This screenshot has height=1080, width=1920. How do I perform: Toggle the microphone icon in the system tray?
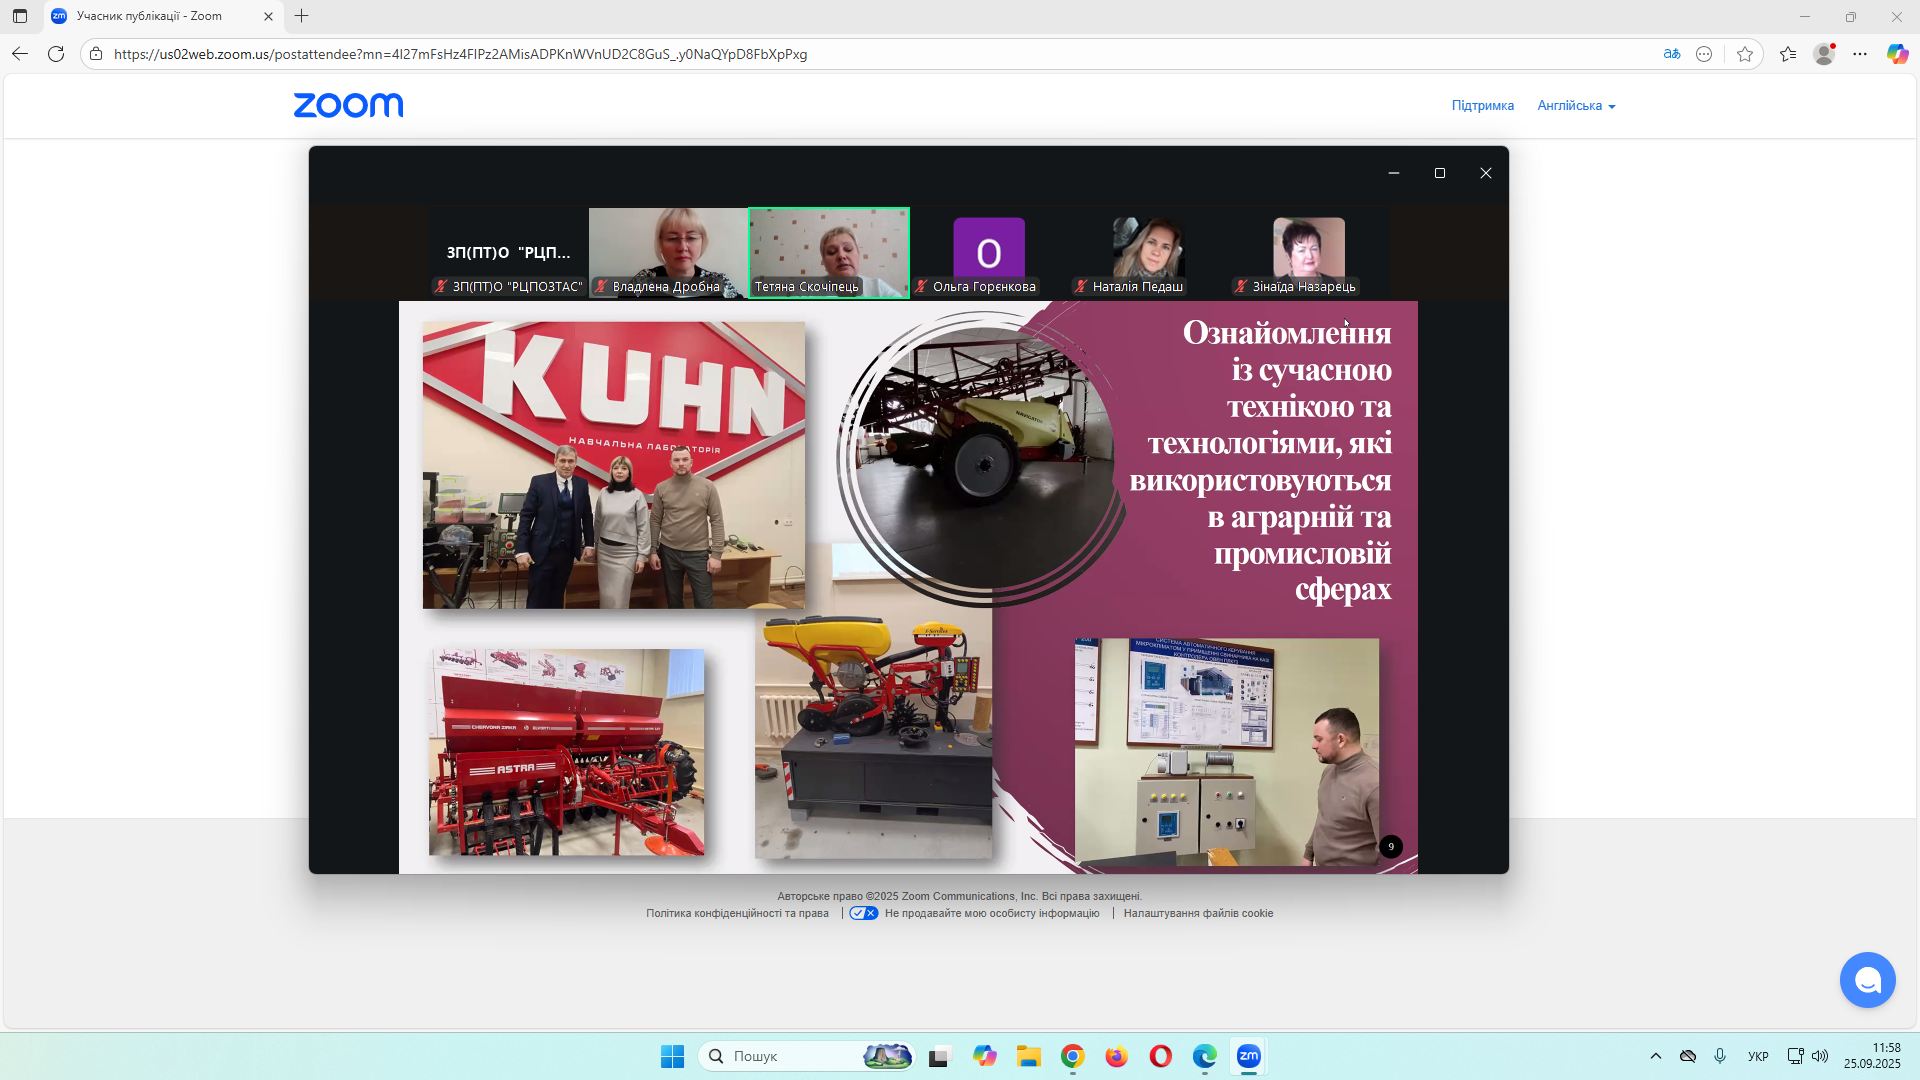[1720, 1056]
